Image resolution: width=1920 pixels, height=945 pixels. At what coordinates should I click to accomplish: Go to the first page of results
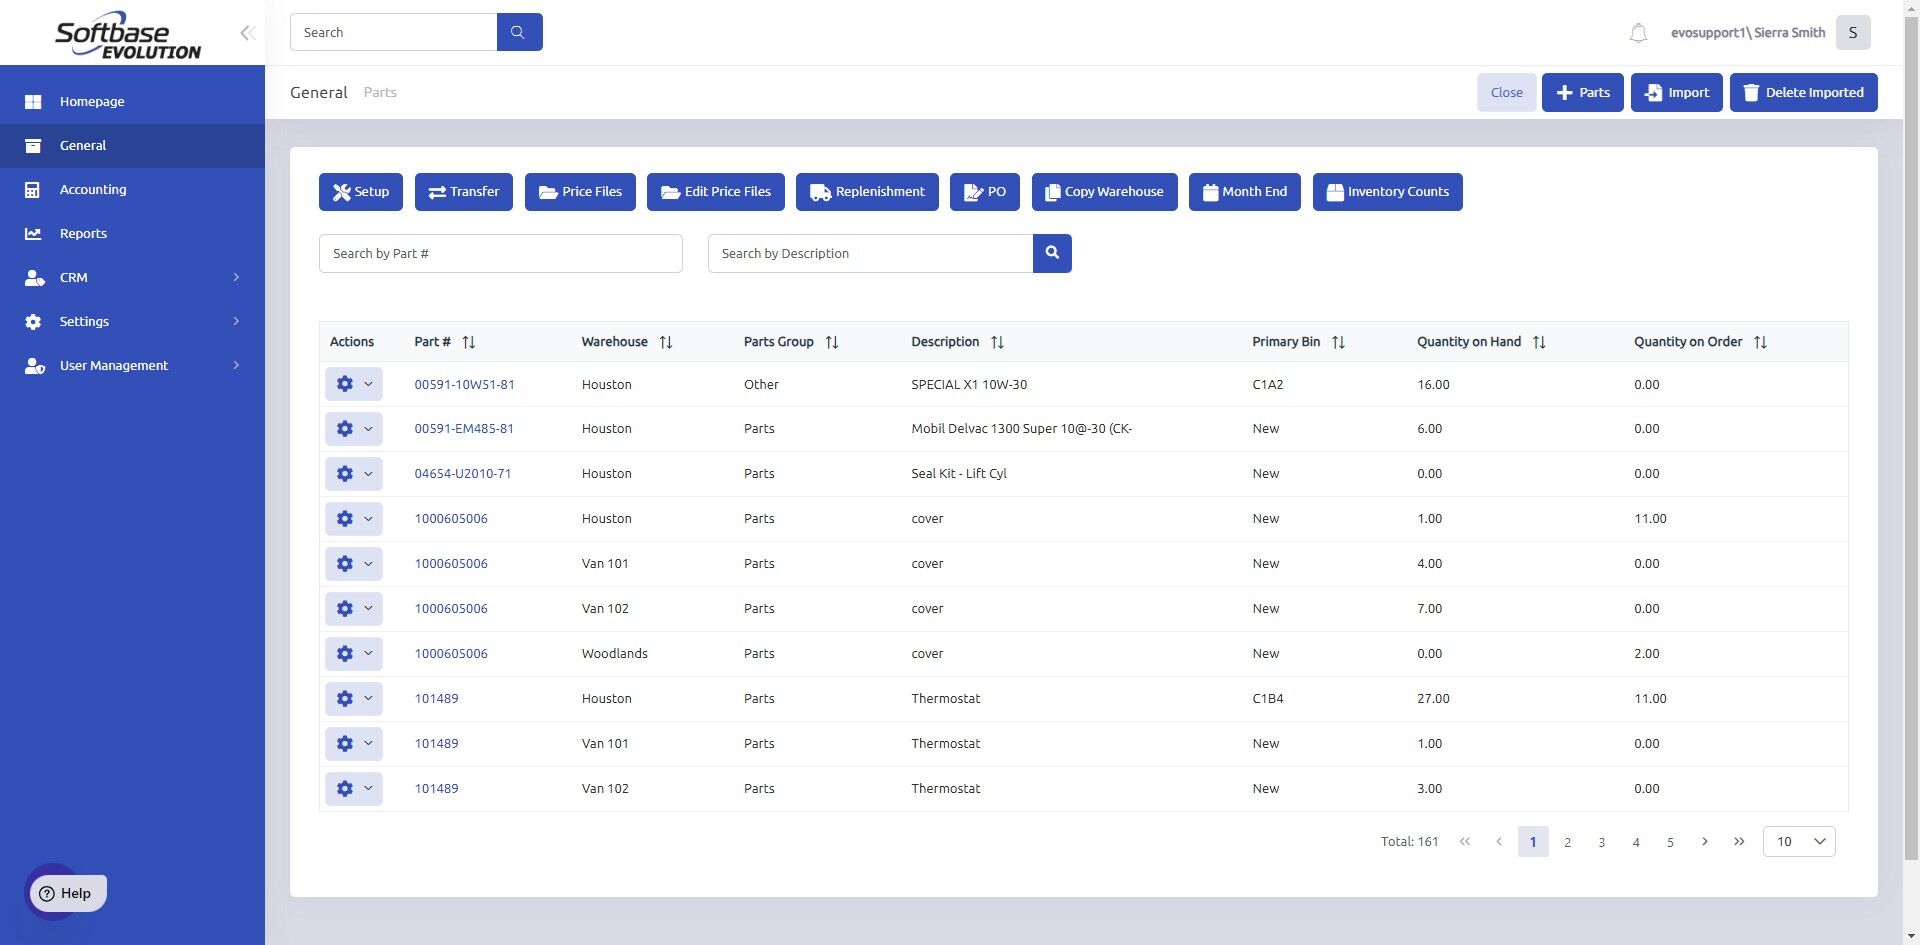[x=1465, y=842]
